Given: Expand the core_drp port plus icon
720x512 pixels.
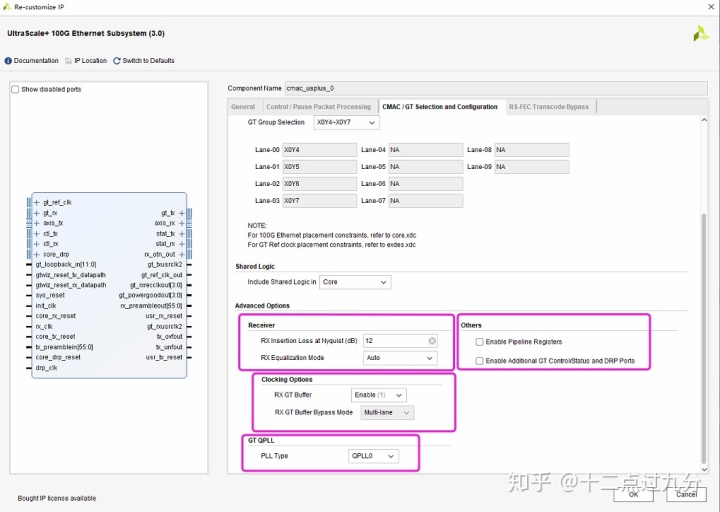Looking at the screenshot, I should pyautogui.click(x=37, y=254).
